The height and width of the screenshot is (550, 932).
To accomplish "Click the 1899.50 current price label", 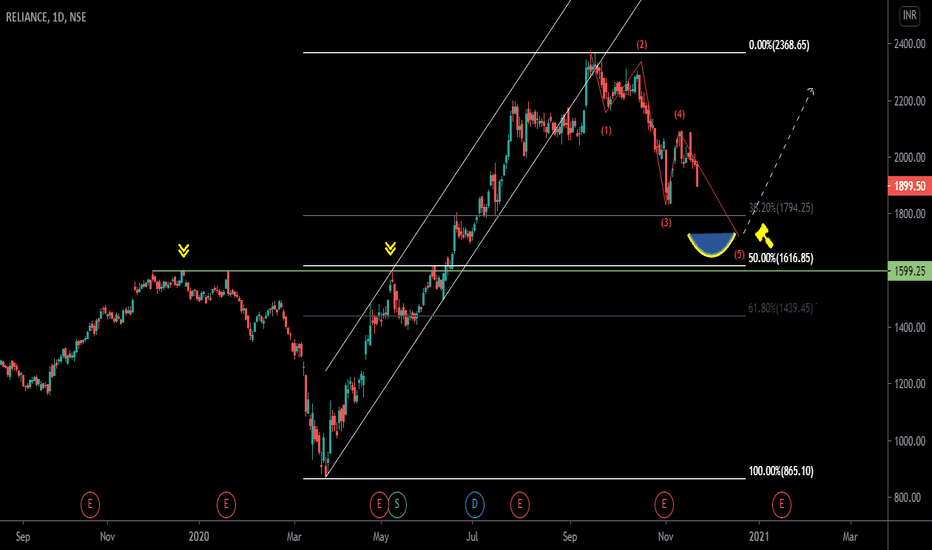I will [909, 186].
